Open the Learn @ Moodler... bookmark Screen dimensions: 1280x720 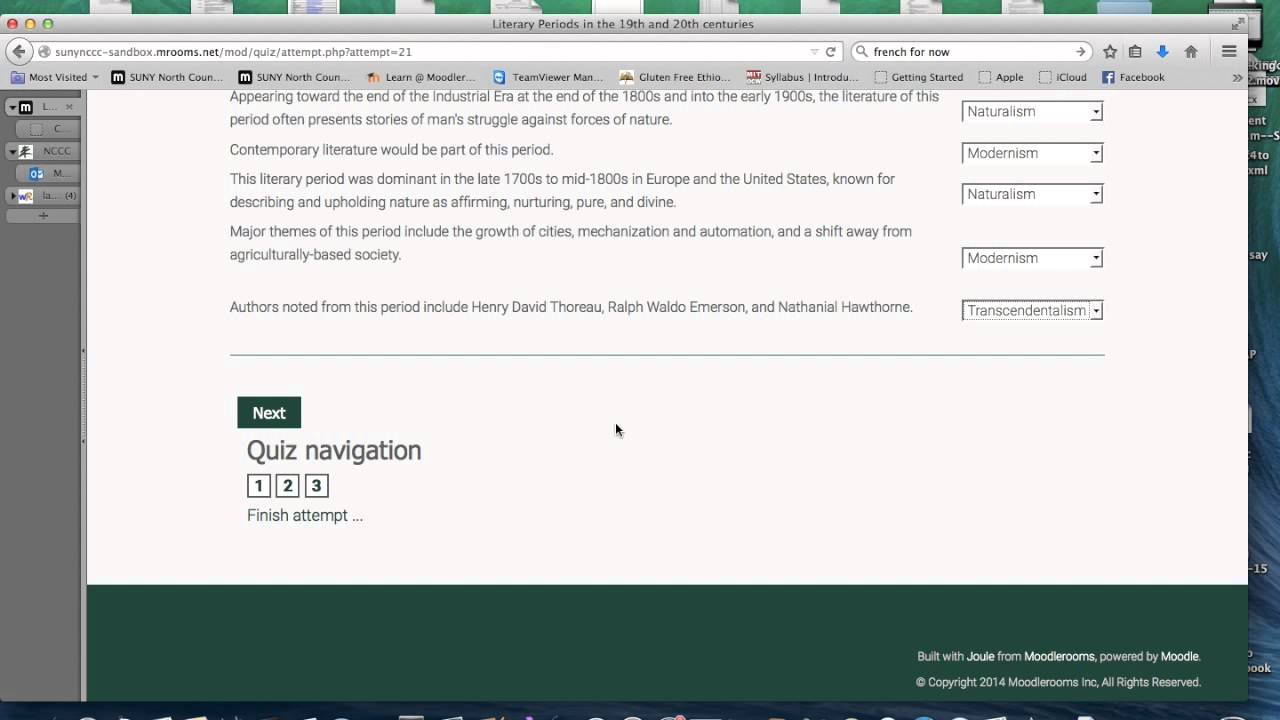point(421,77)
